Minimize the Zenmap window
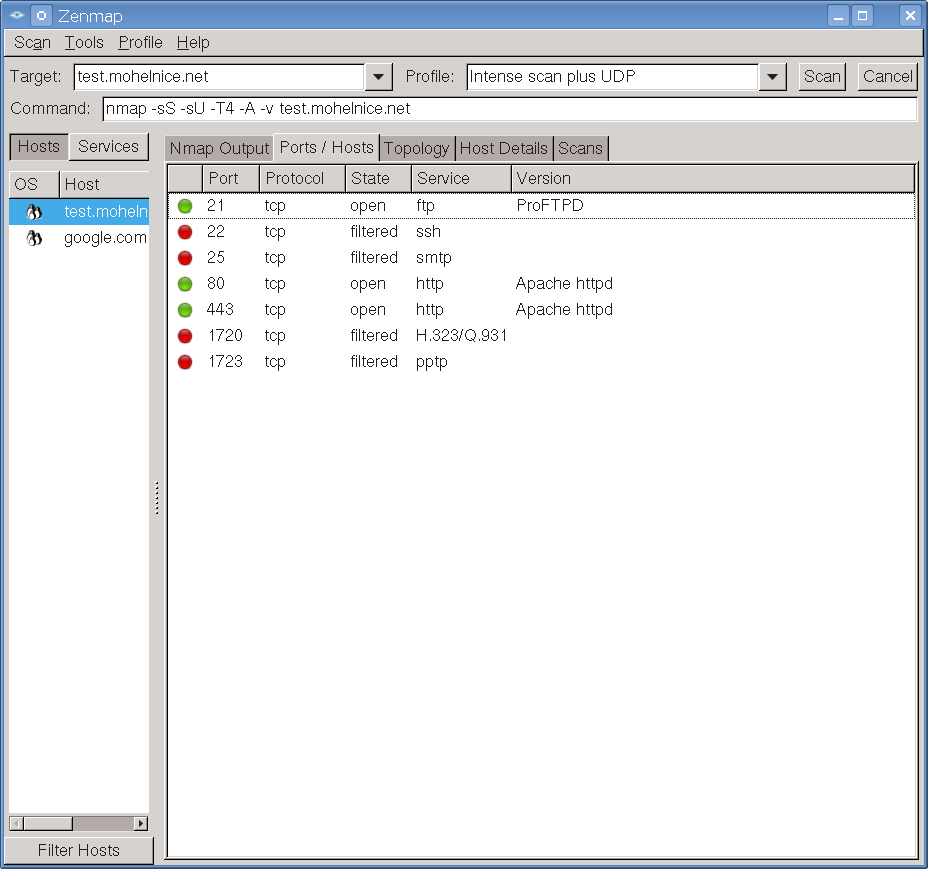 coord(838,16)
